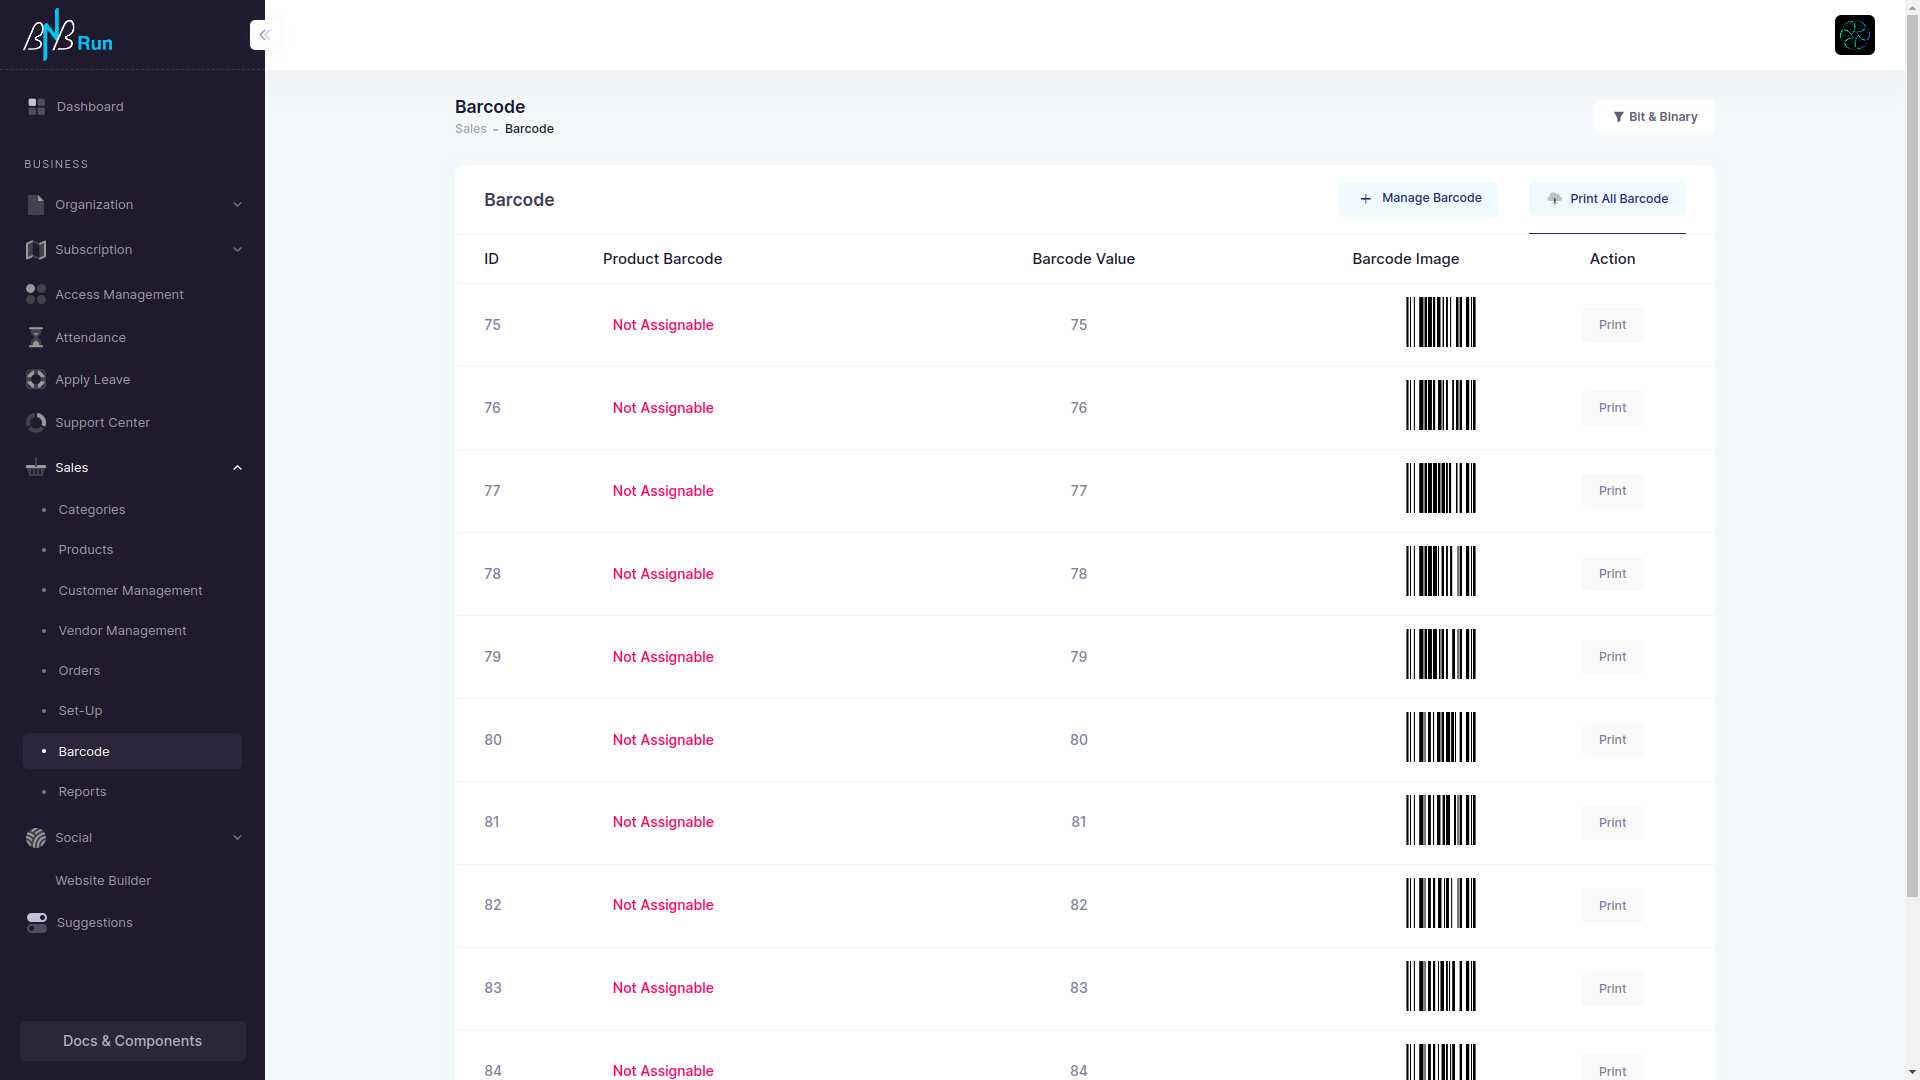
Task: Open the user profile avatar
Action: [1854, 35]
